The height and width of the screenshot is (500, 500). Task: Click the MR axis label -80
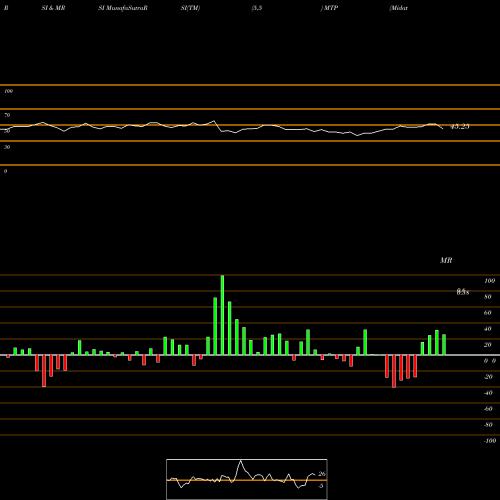pos(488,425)
